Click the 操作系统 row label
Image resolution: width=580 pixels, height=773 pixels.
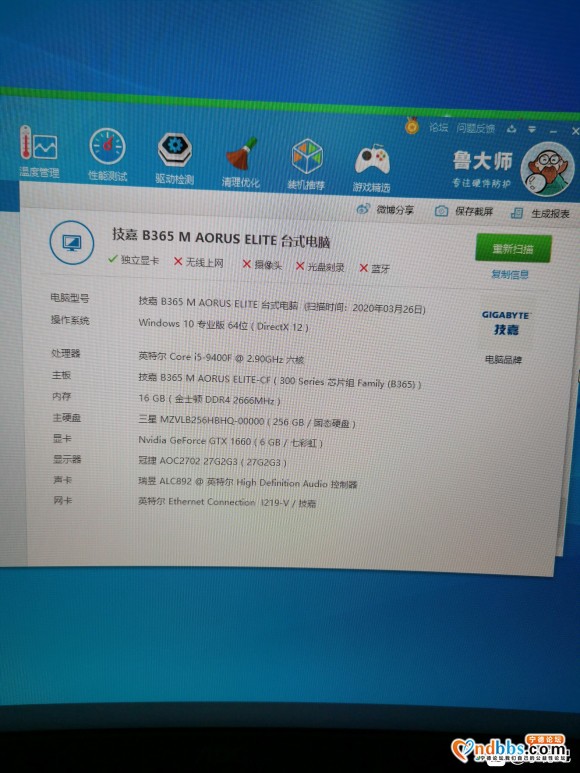click(70, 319)
